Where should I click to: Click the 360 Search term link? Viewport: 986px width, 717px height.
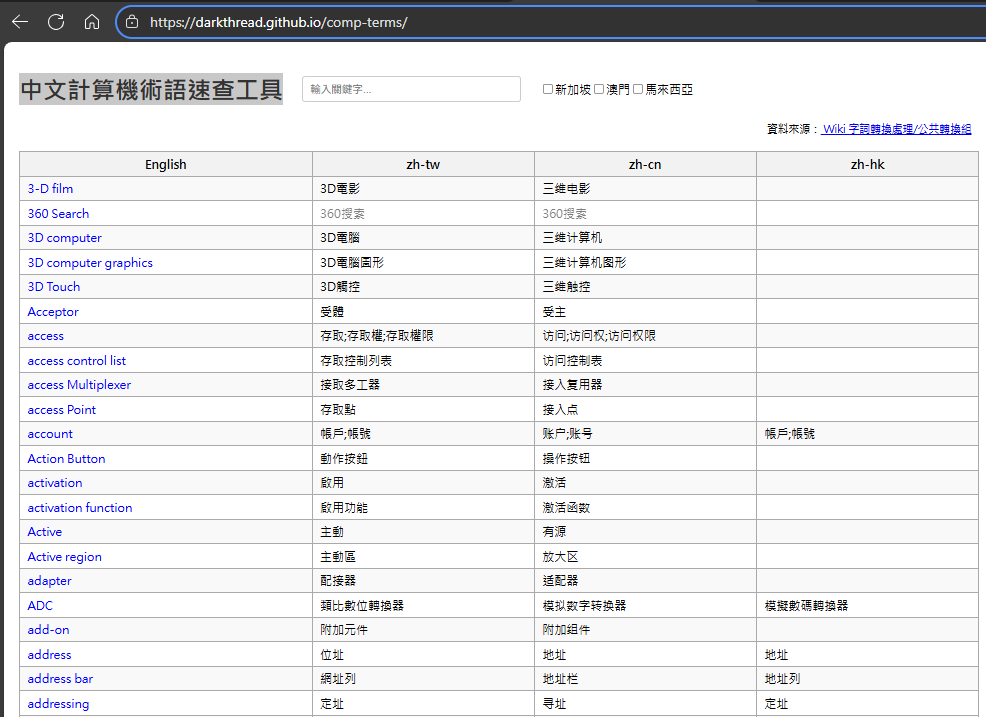[x=58, y=213]
